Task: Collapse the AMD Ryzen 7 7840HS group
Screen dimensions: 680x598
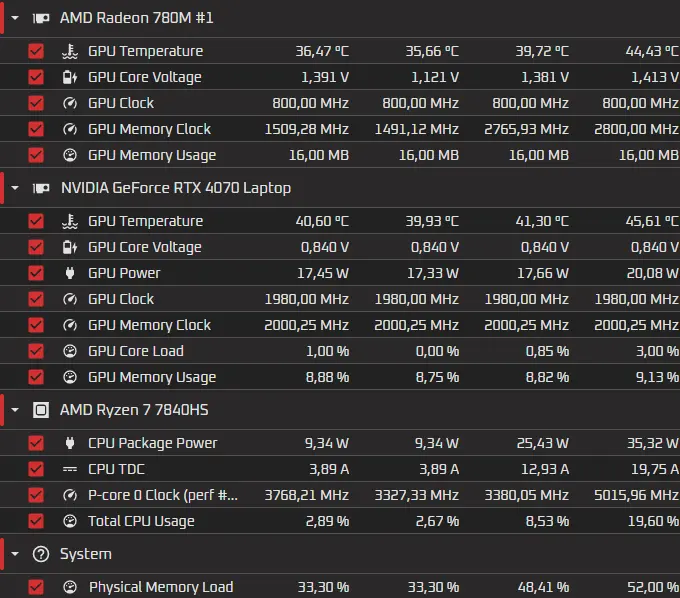Action: pos(15,410)
